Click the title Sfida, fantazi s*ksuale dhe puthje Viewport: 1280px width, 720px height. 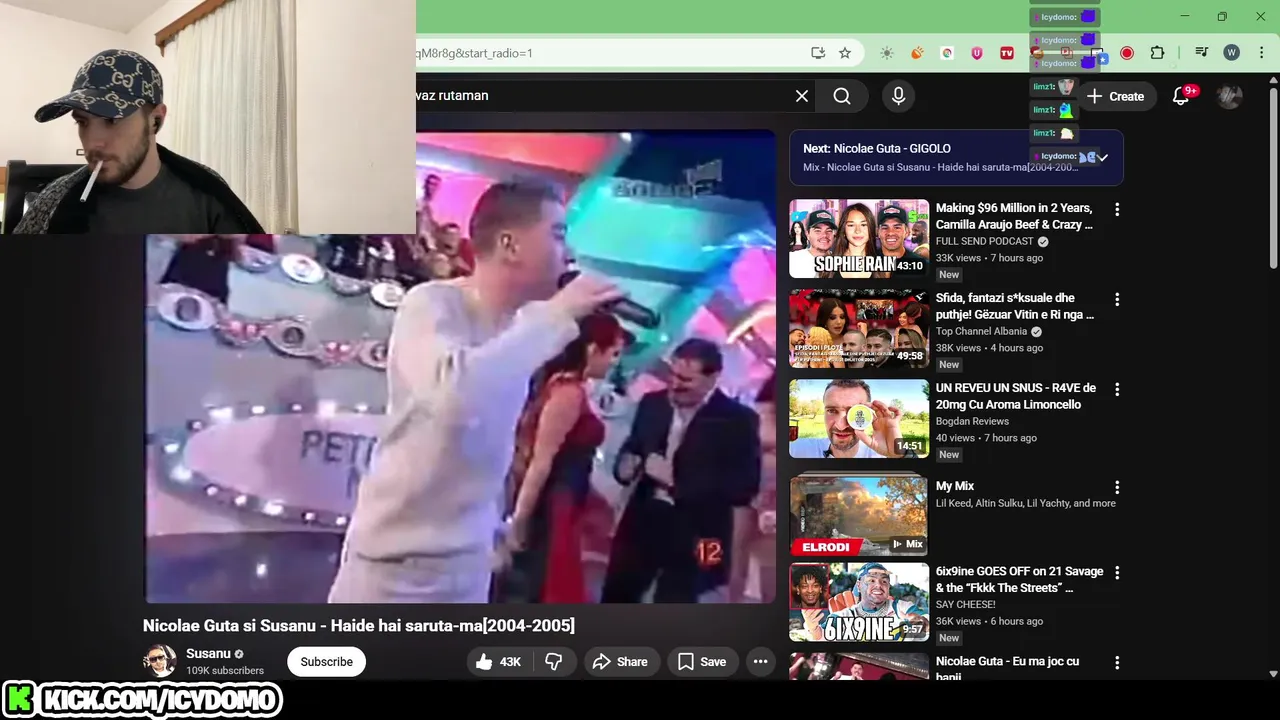click(x=1015, y=306)
